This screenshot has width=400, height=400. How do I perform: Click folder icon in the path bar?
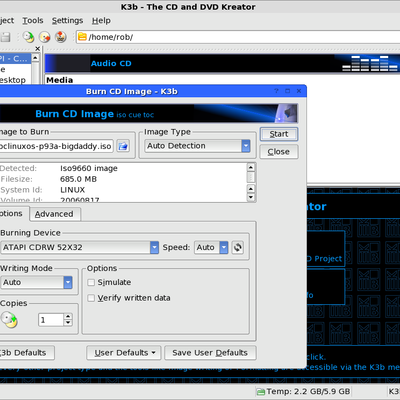coord(82,37)
